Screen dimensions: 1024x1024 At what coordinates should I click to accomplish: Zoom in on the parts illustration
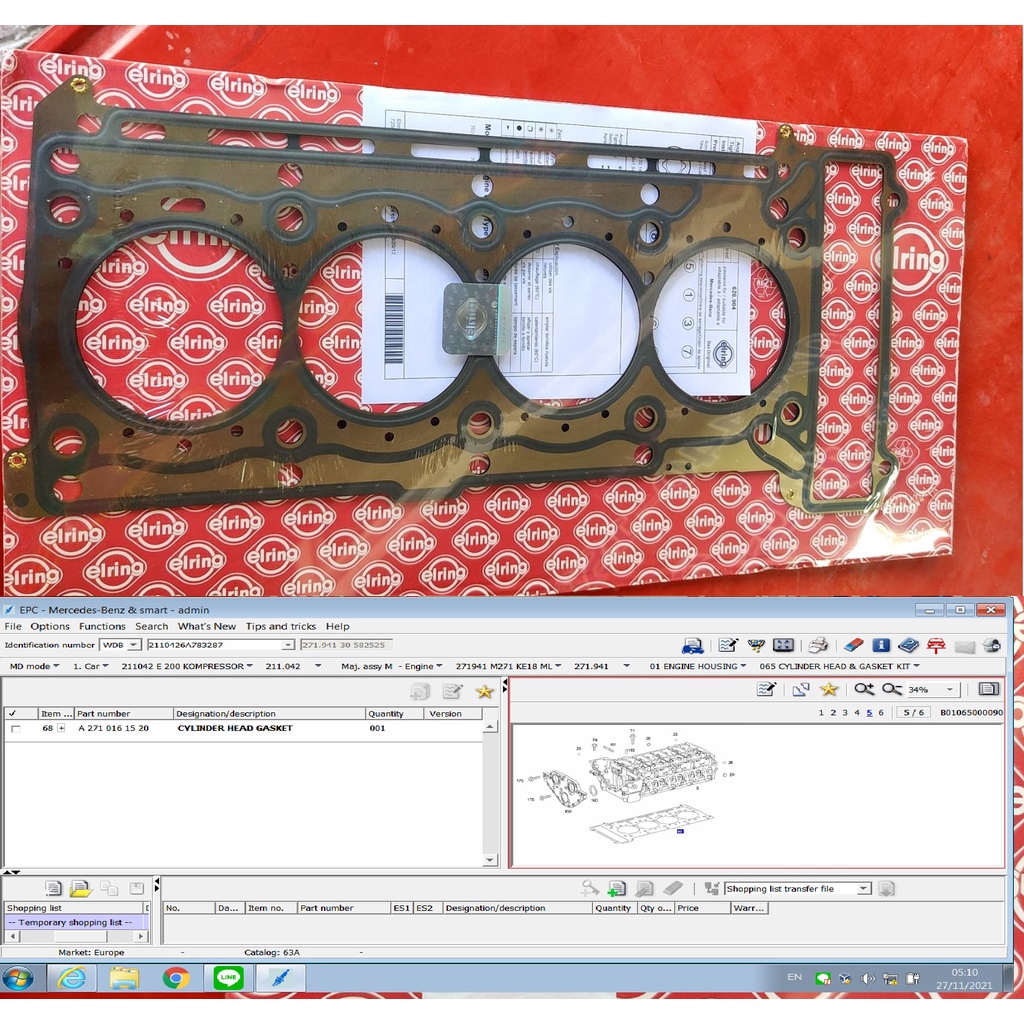click(x=864, y=689)
